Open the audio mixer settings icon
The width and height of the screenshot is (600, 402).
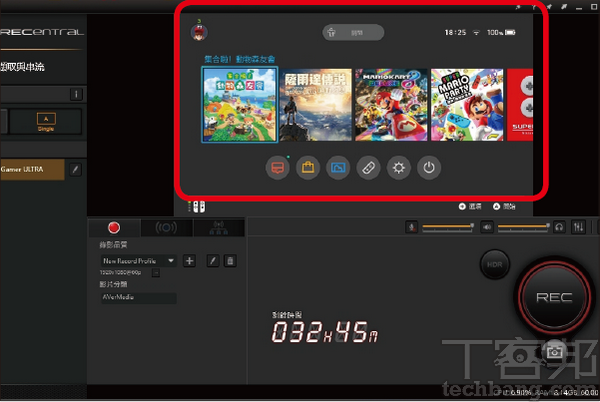[581, 228]
